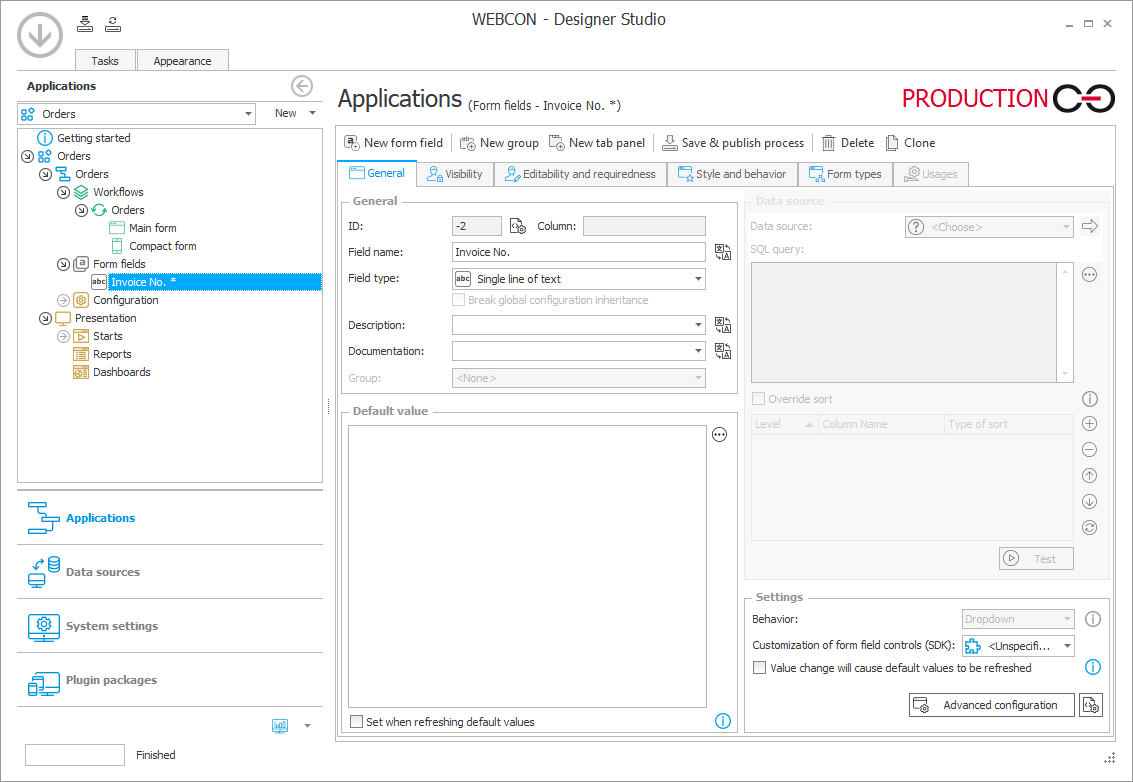
Task: Toggle Break global configuration inheritance checkbox
Action: pyautogui.click(x=458, y=300)
